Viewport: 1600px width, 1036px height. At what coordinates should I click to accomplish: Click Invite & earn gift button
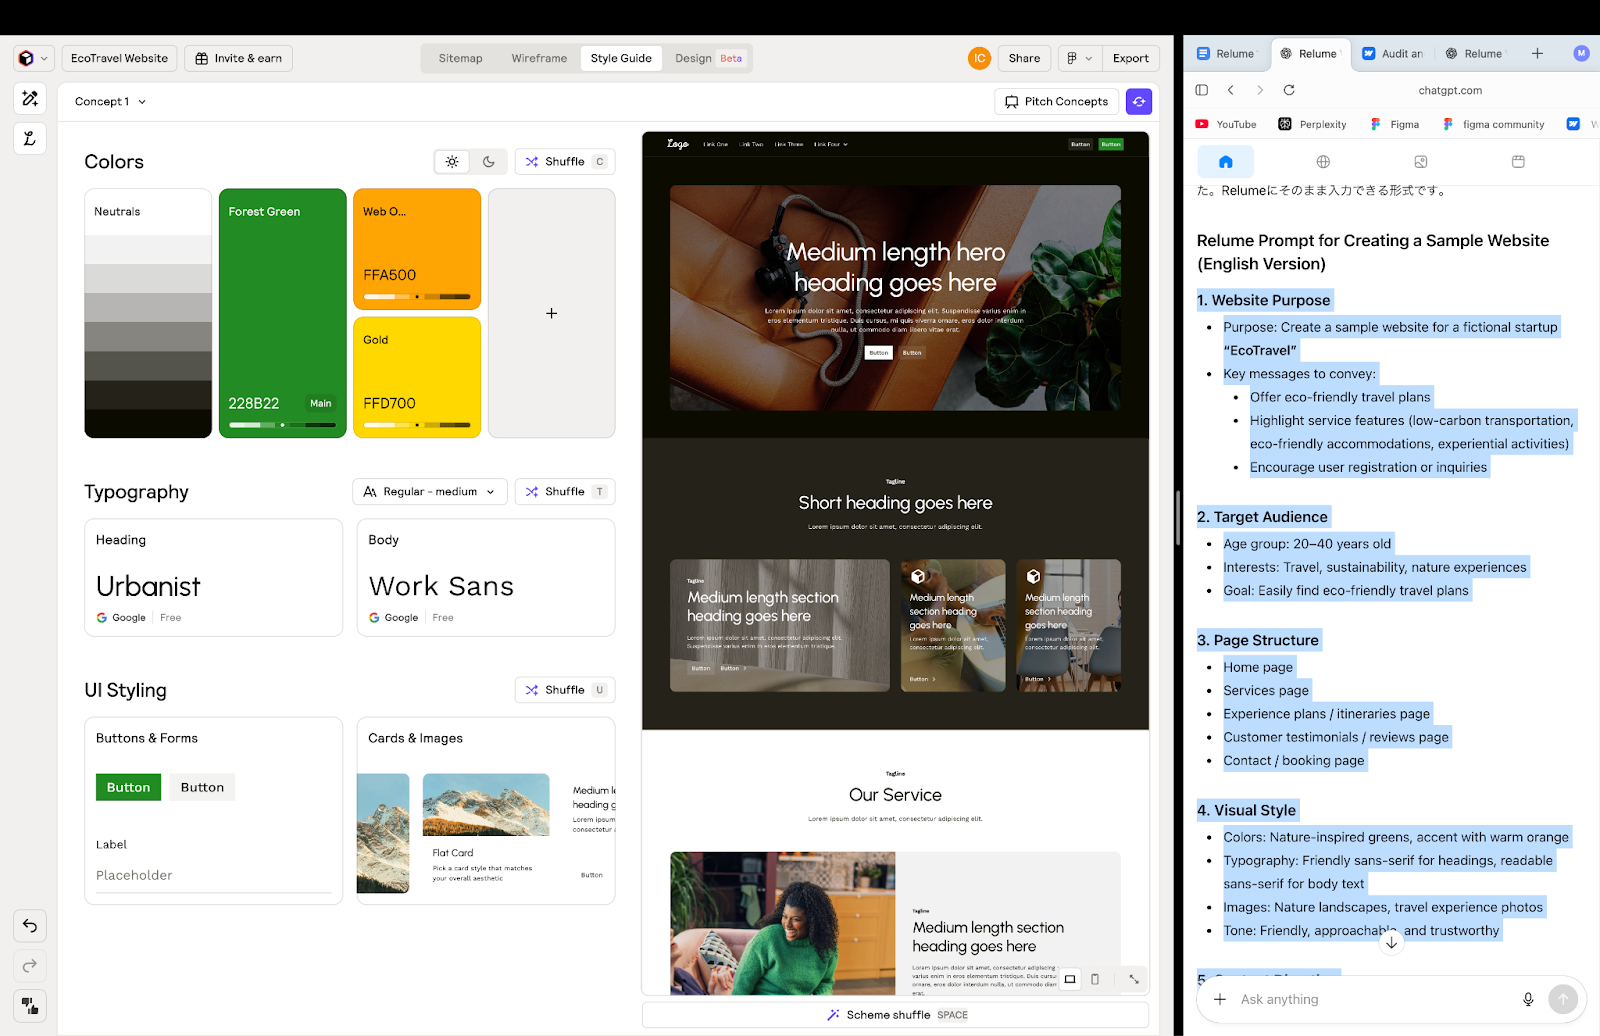click(238, 58)
